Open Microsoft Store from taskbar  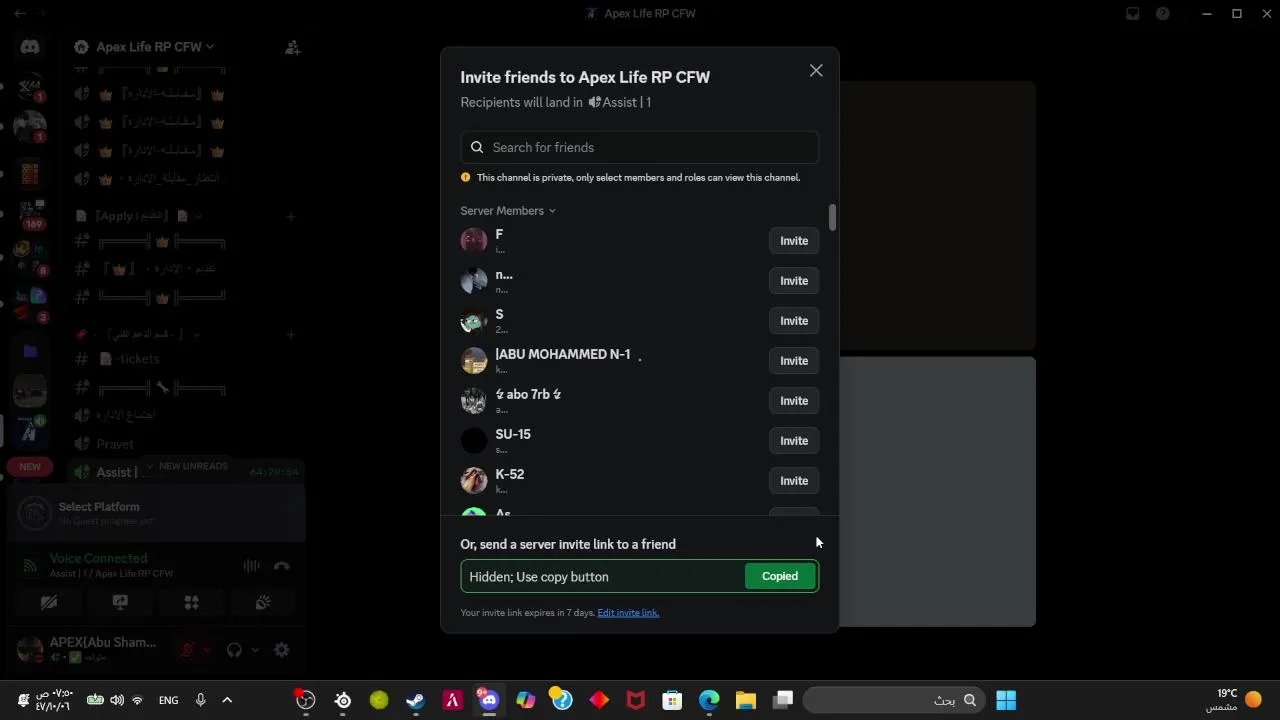coord(672,700)
